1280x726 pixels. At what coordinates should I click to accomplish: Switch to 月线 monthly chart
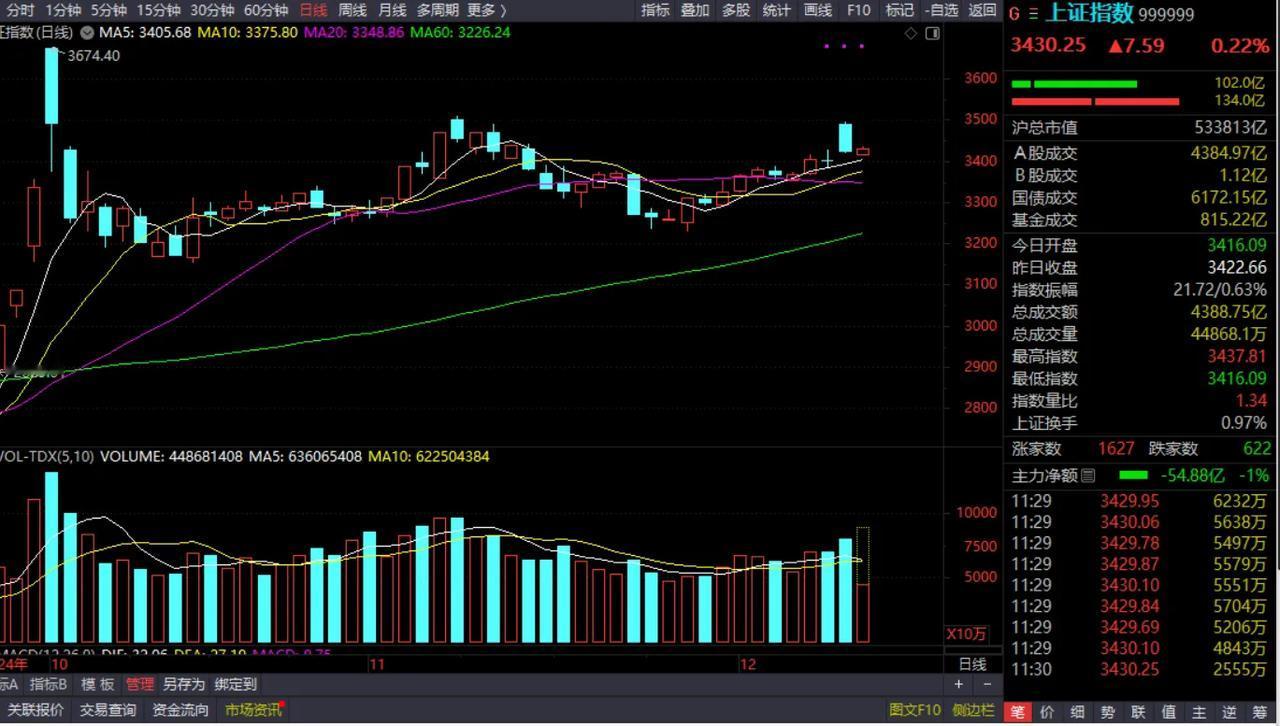tap(392, 10)
